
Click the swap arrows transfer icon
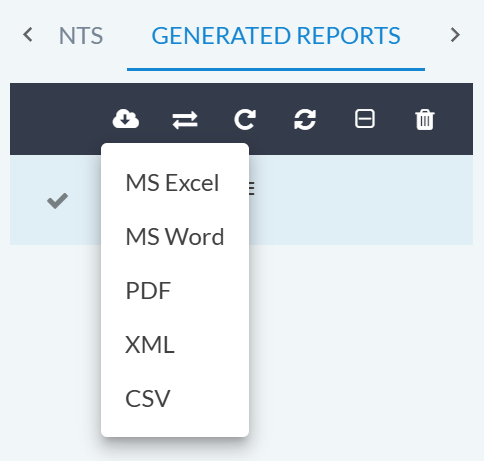185,120
